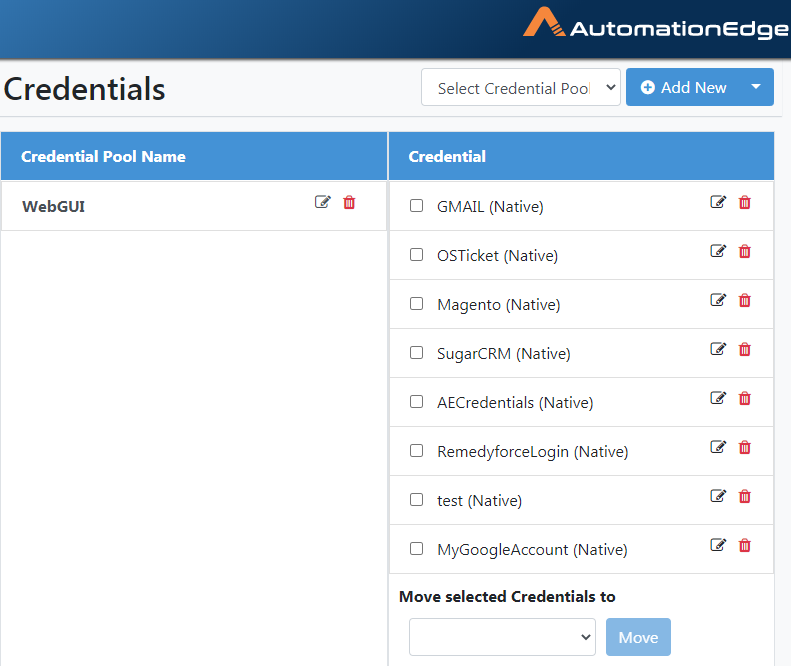Click the Credentials page heading
The width and height of the screenshot is (791, 666).
(84, 89)
